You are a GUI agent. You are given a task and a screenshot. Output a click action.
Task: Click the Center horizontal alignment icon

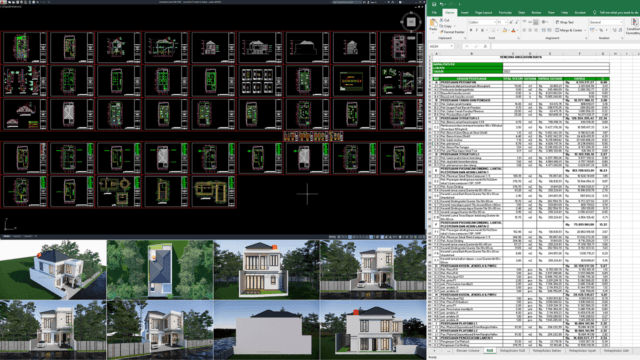(x=530, y=30)
